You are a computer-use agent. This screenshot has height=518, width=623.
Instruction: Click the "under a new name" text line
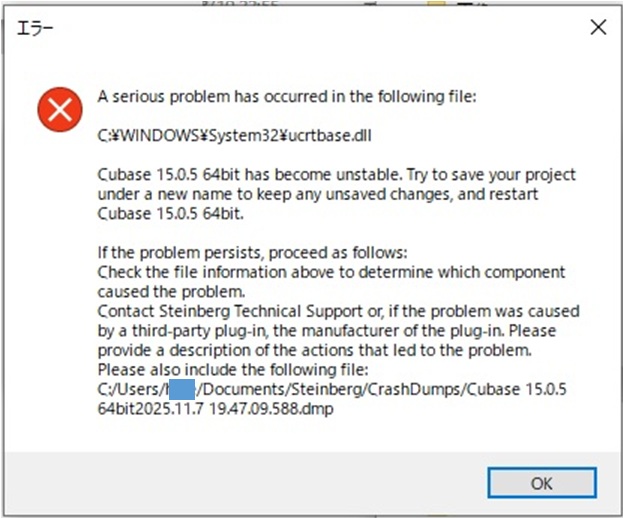tap(318, 193)
